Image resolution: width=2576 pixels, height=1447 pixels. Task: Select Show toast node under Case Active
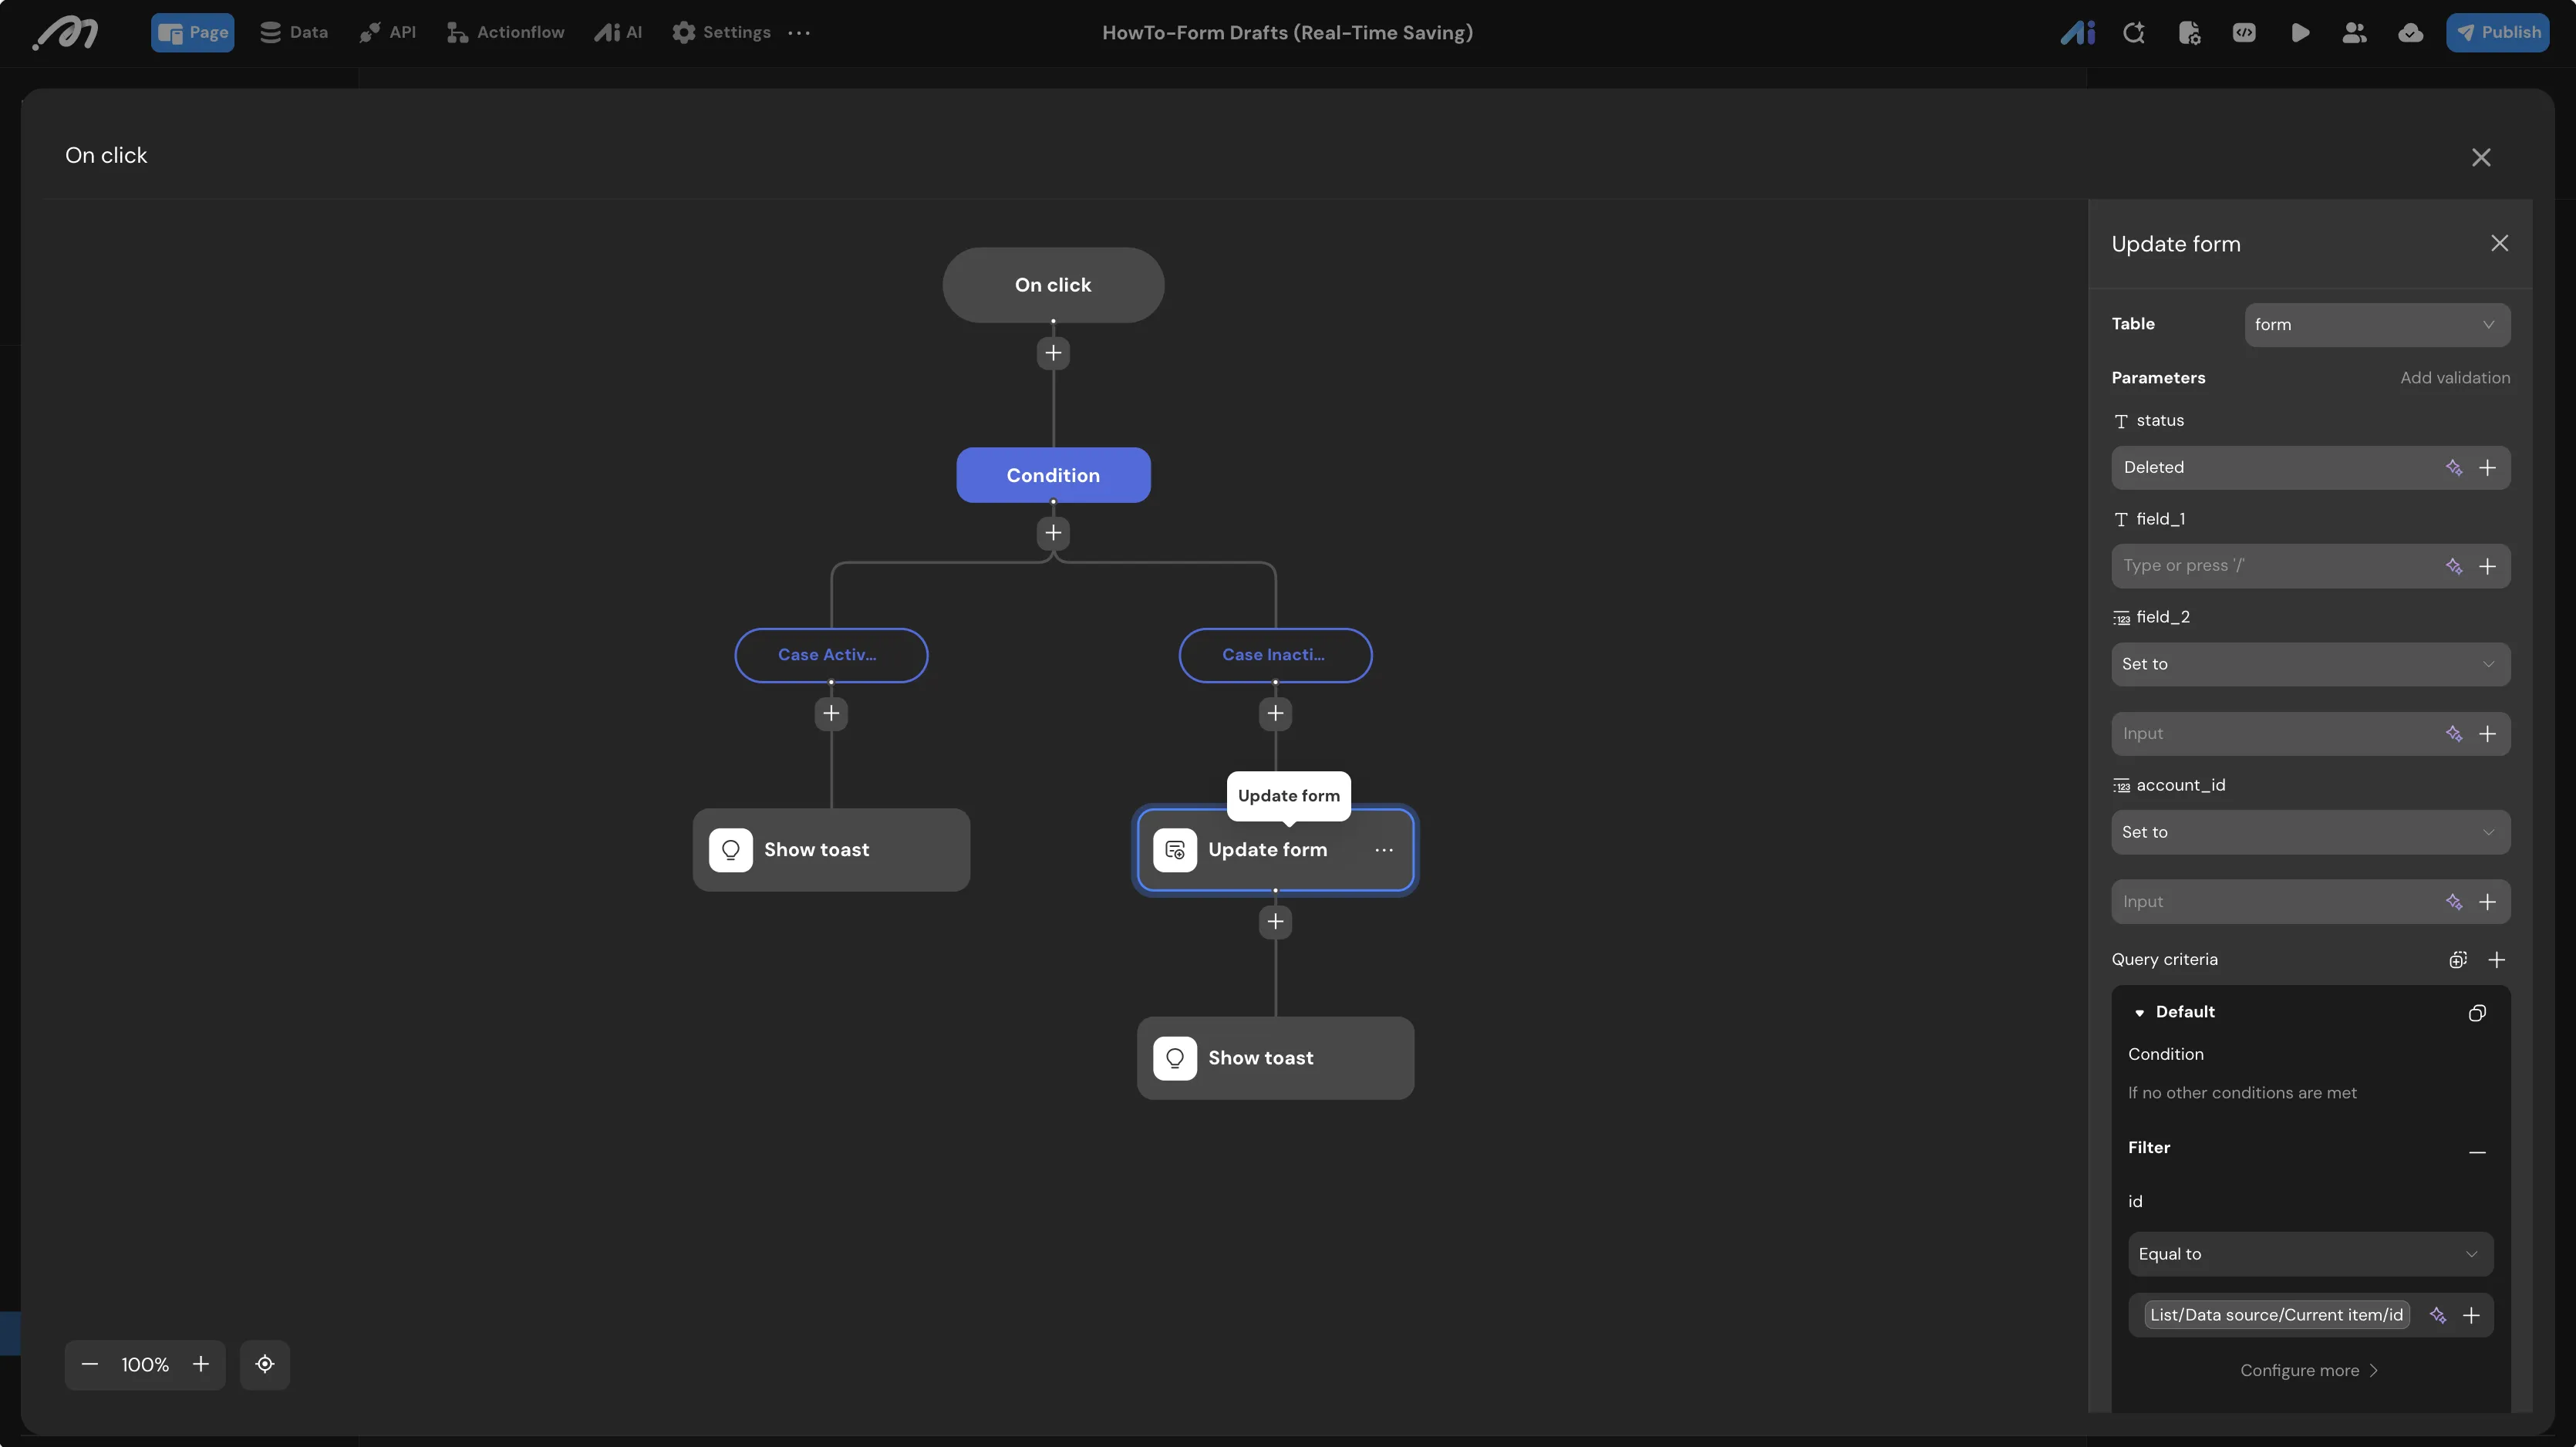tap(831, 850)
